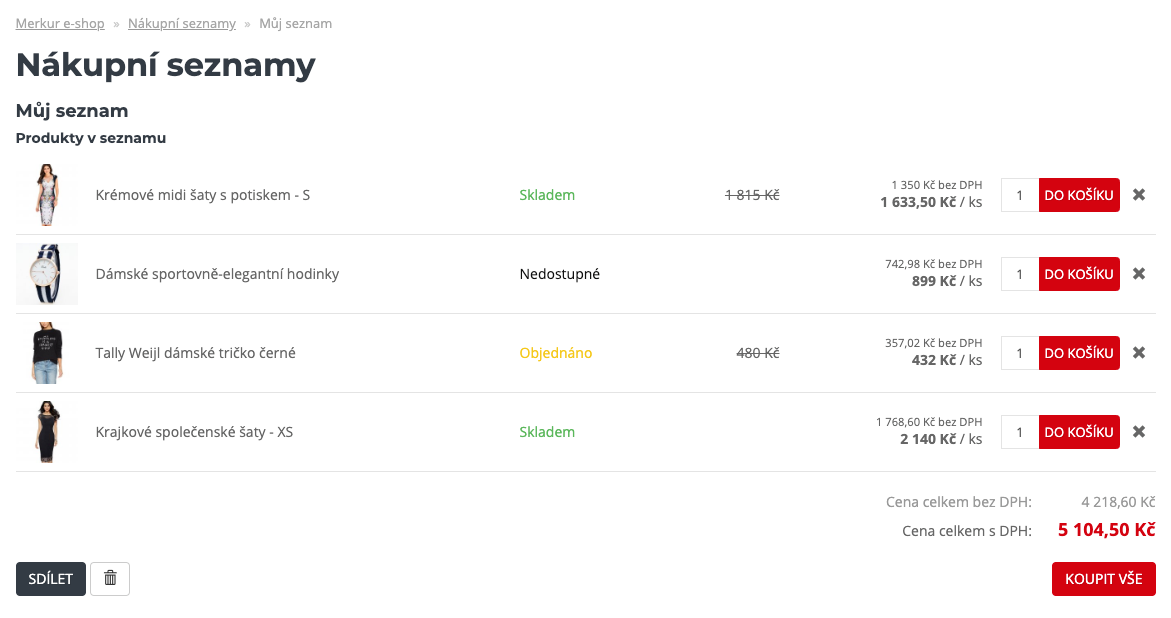The image size is (1171, 618).
Task: Open the Nákupní seznamy breadcrumb link
Action: [181, 24]
